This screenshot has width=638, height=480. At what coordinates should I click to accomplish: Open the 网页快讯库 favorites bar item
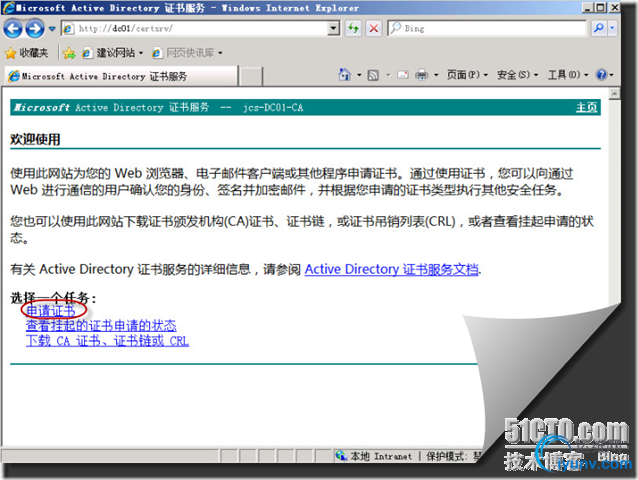(187, 53)
